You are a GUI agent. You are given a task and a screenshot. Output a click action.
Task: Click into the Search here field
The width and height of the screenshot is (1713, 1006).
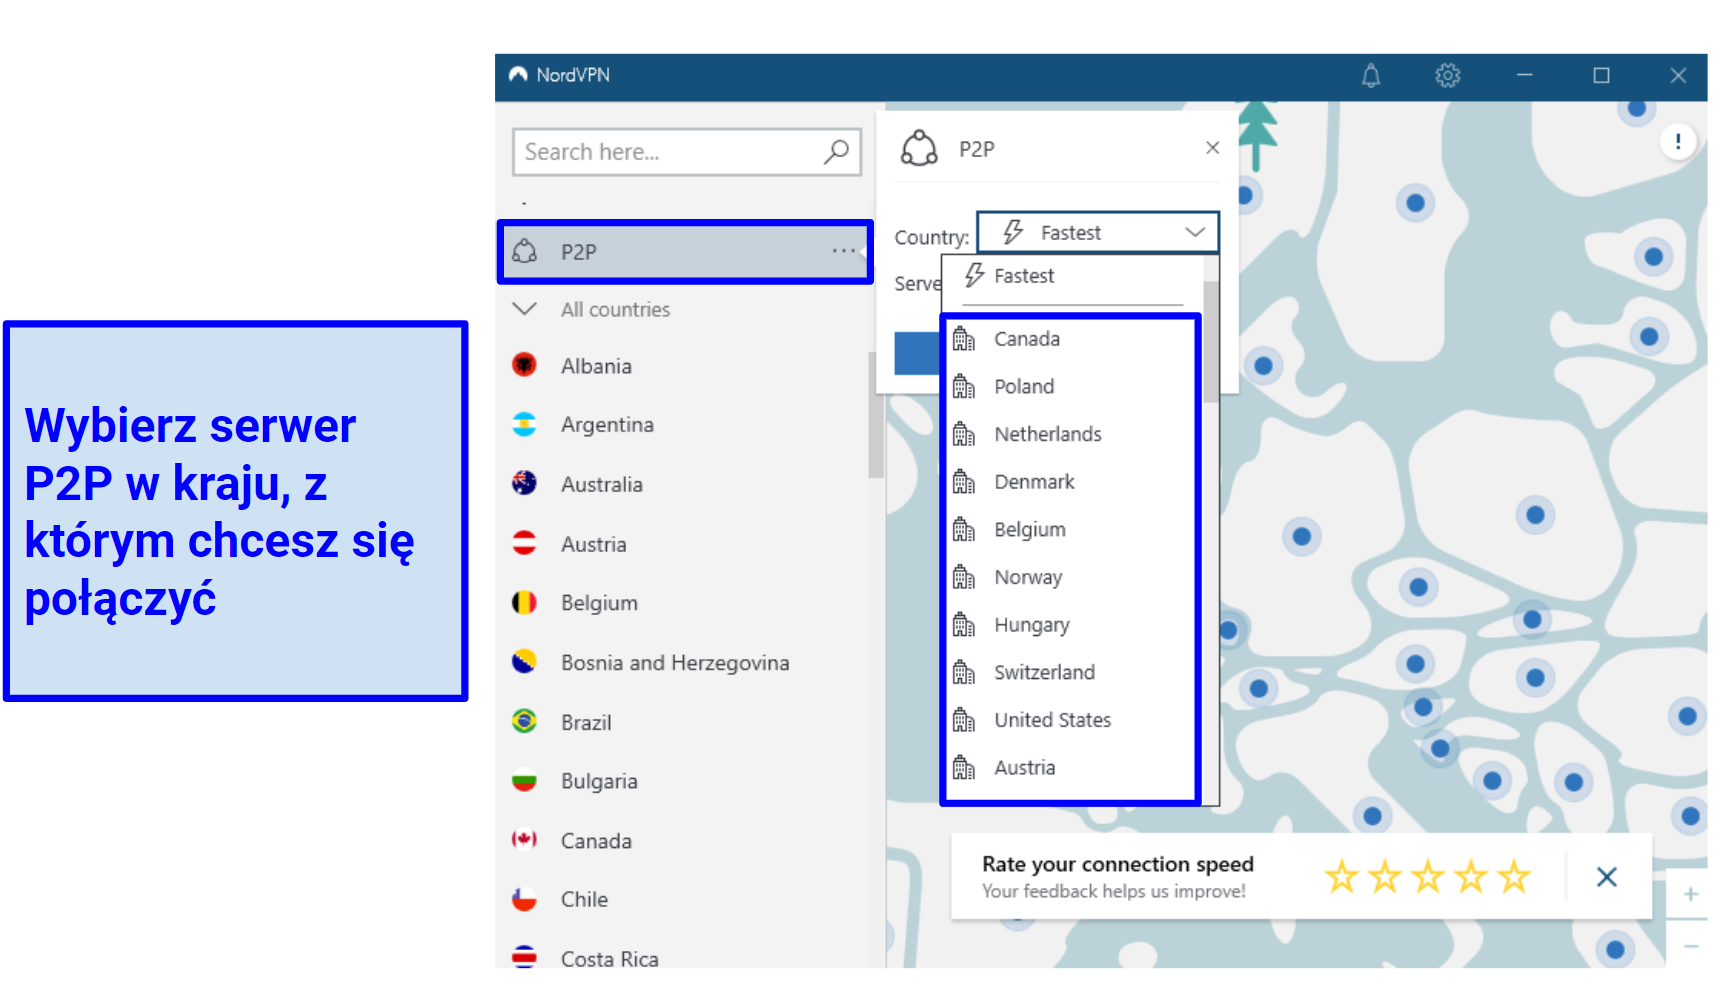(x=686, y=152)
